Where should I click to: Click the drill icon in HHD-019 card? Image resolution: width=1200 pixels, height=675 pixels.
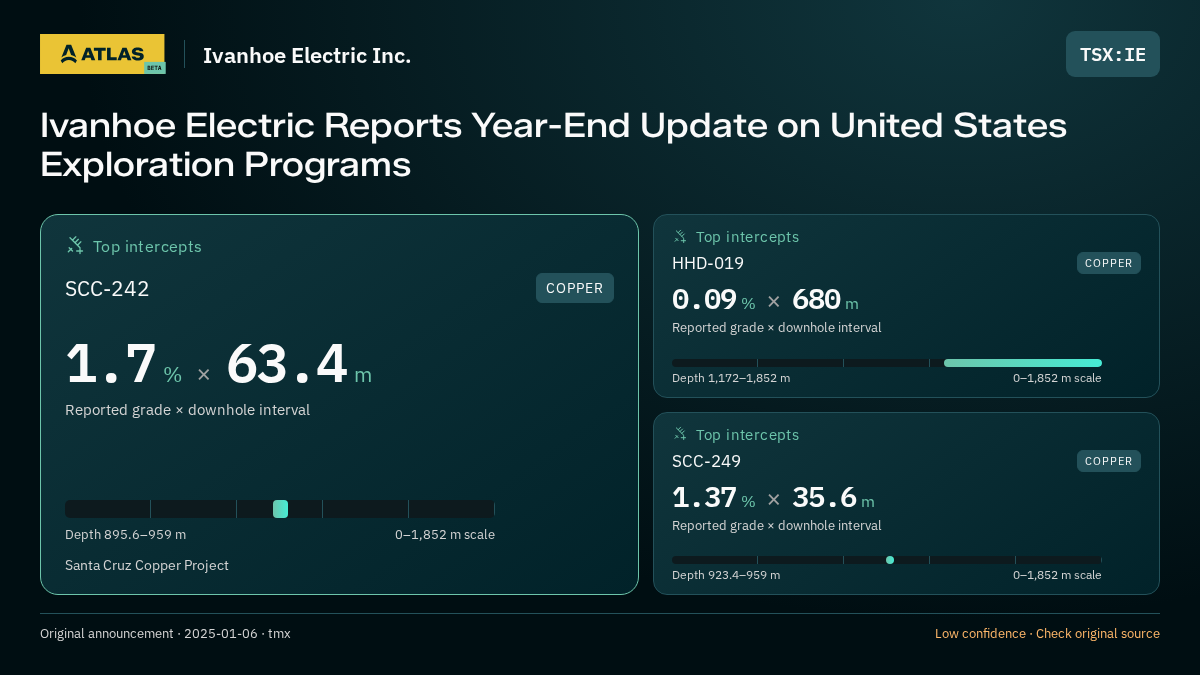tap(680, 237)
